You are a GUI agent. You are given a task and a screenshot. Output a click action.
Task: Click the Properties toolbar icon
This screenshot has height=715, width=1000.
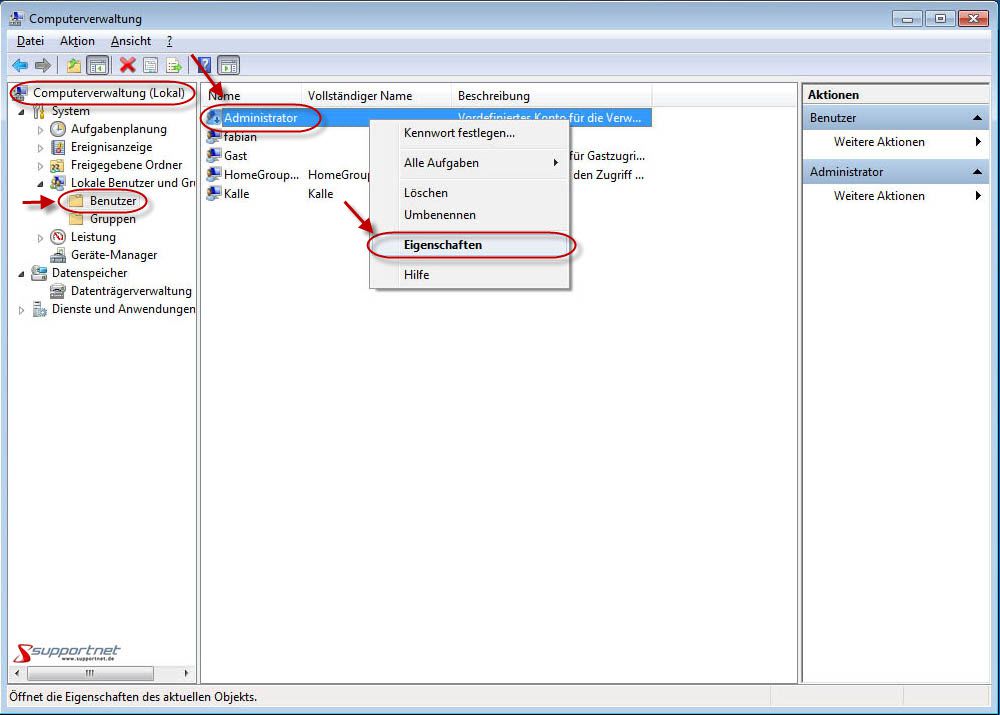point(150,65)
